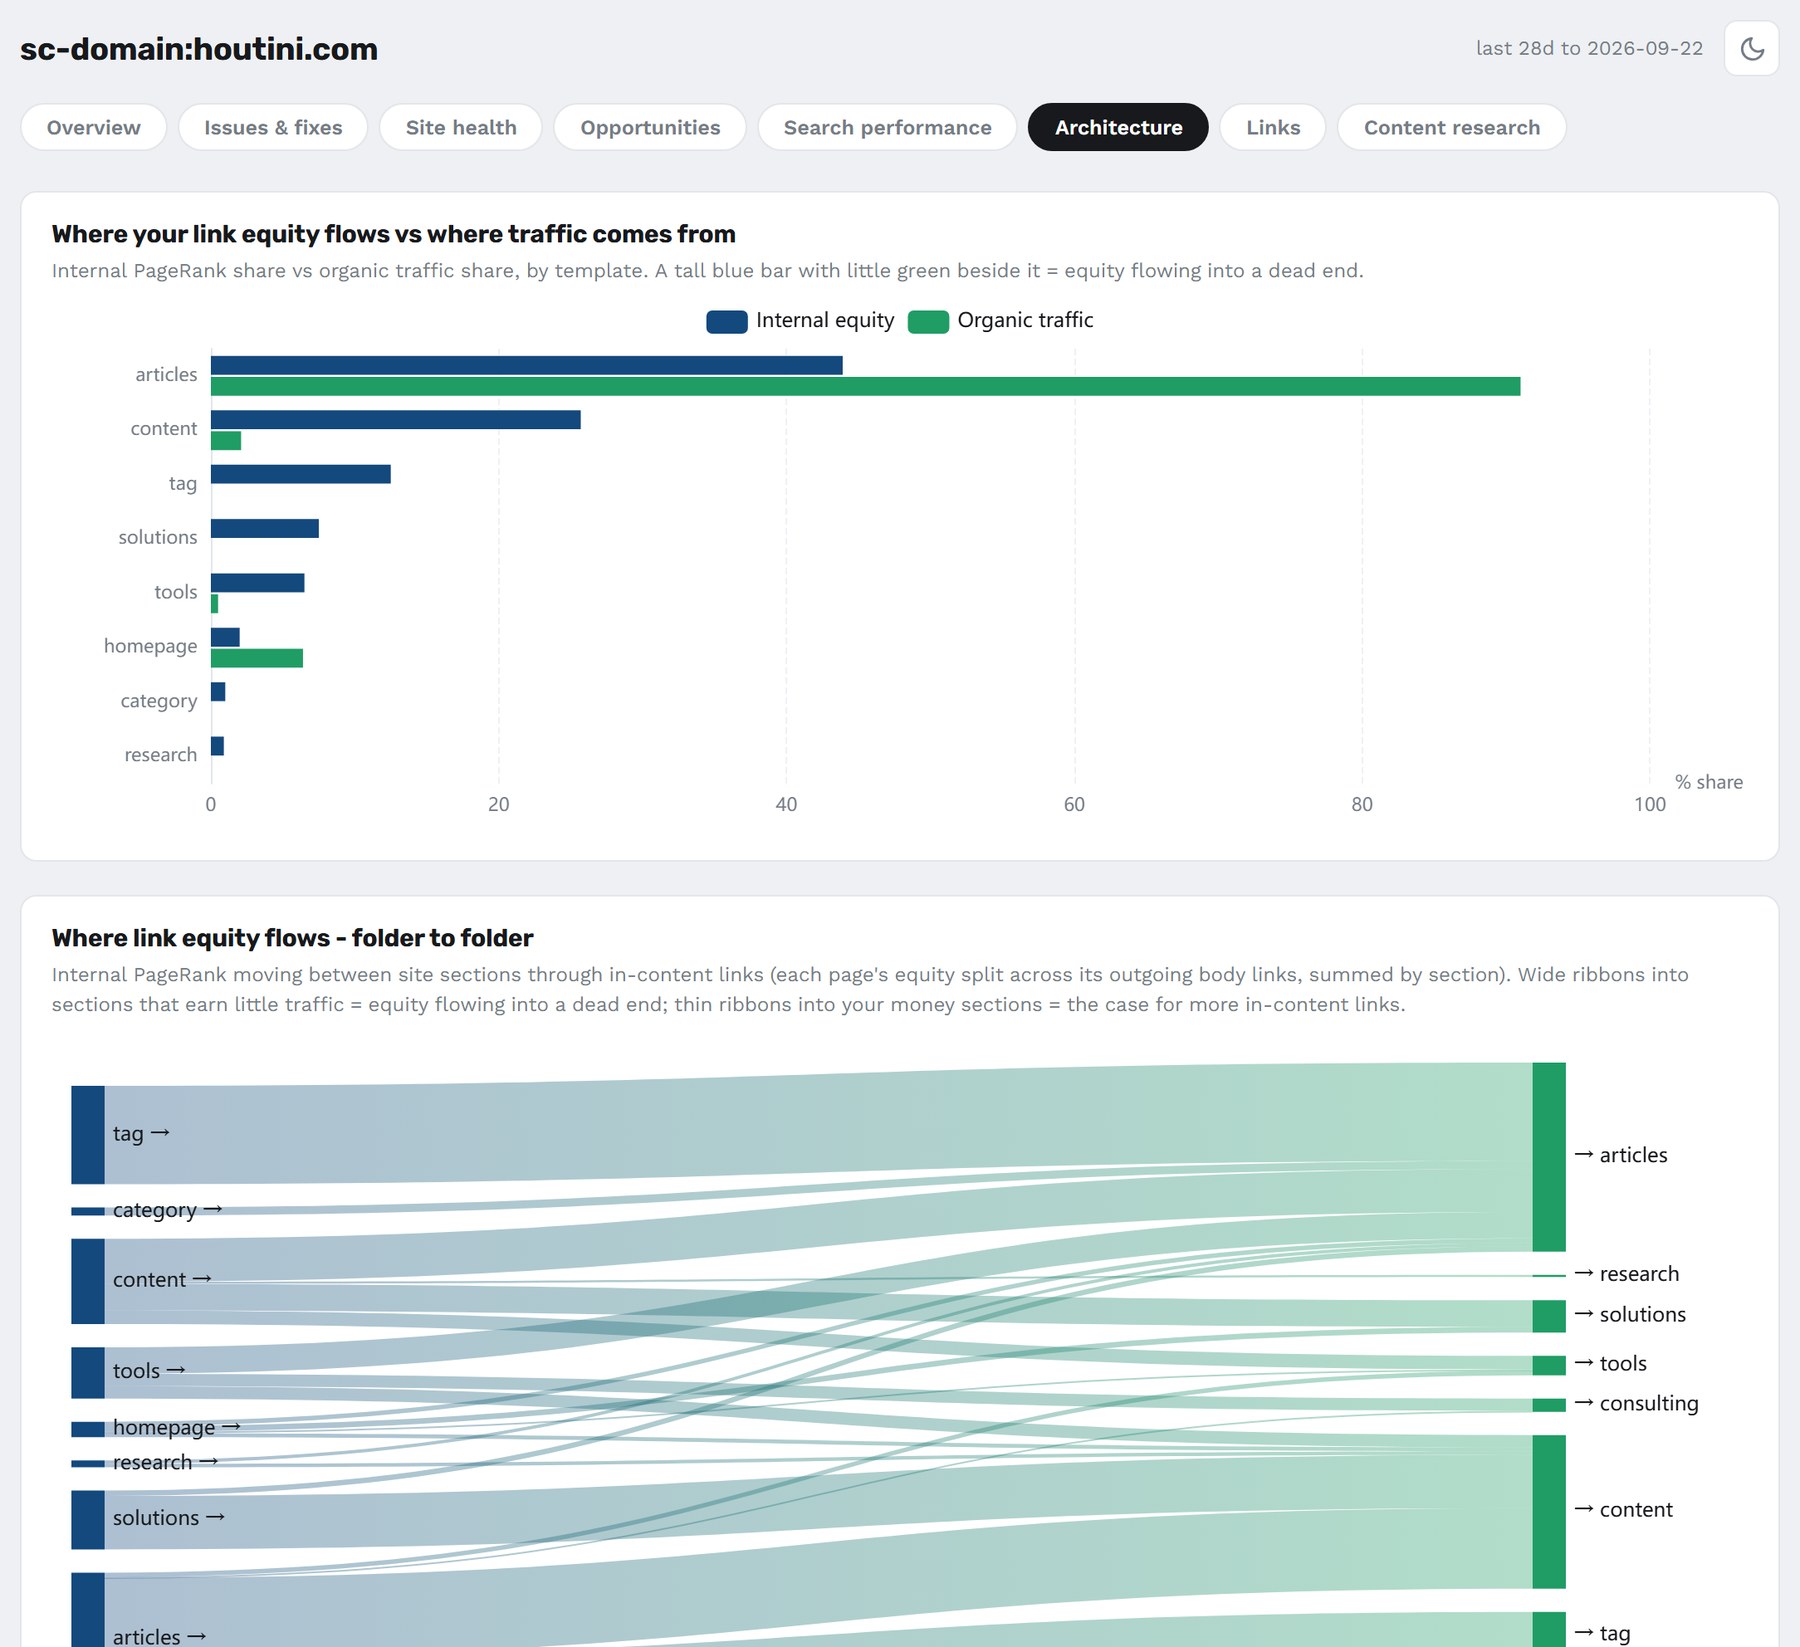
Task: Select the 'research →' source label
Action: click(165, 1462)
